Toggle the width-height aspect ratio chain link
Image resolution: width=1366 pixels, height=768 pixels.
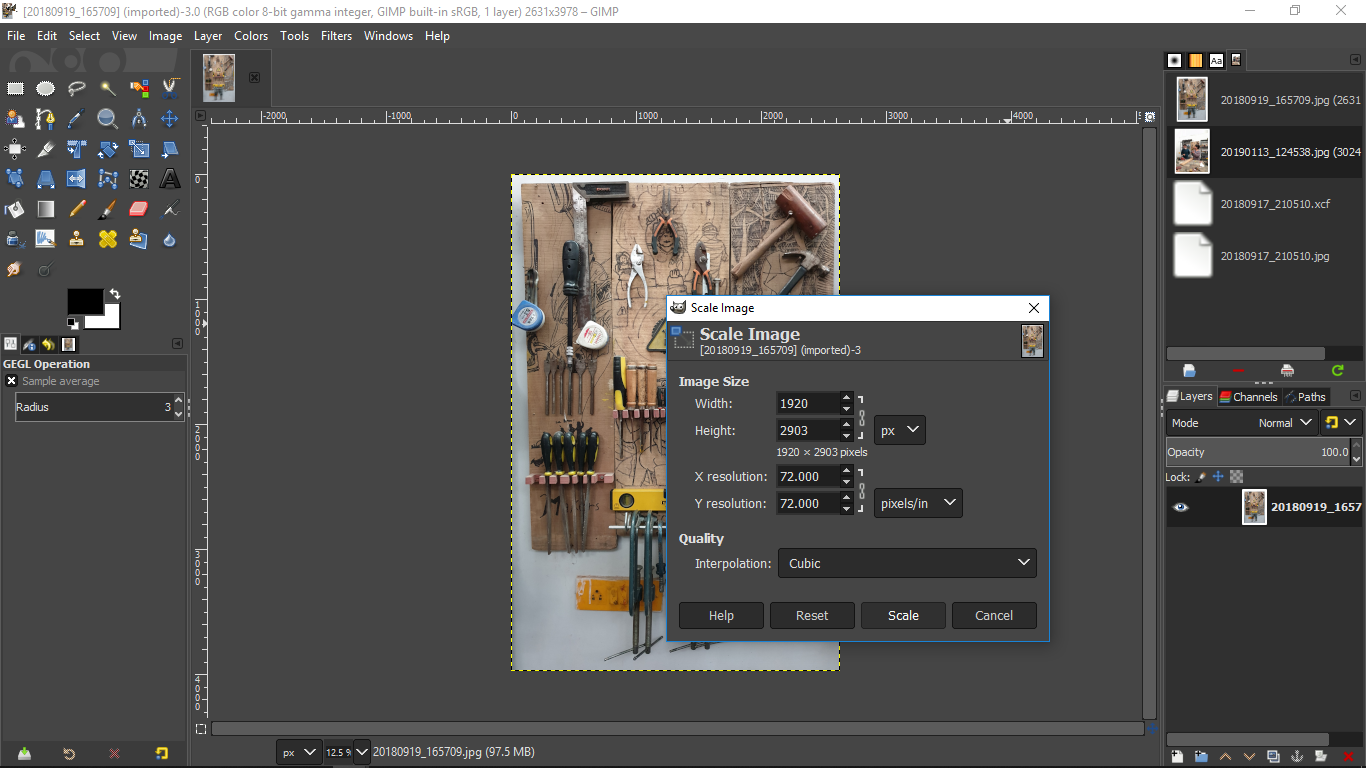coord(861,417)
